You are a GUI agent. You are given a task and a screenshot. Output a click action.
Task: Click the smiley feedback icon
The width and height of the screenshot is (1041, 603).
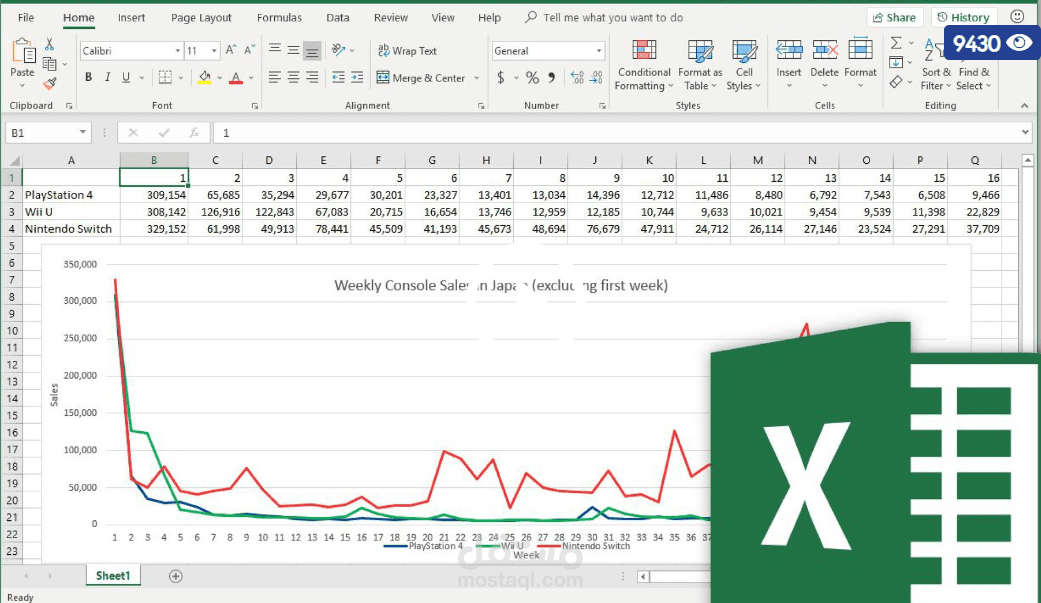(1017, 17)
